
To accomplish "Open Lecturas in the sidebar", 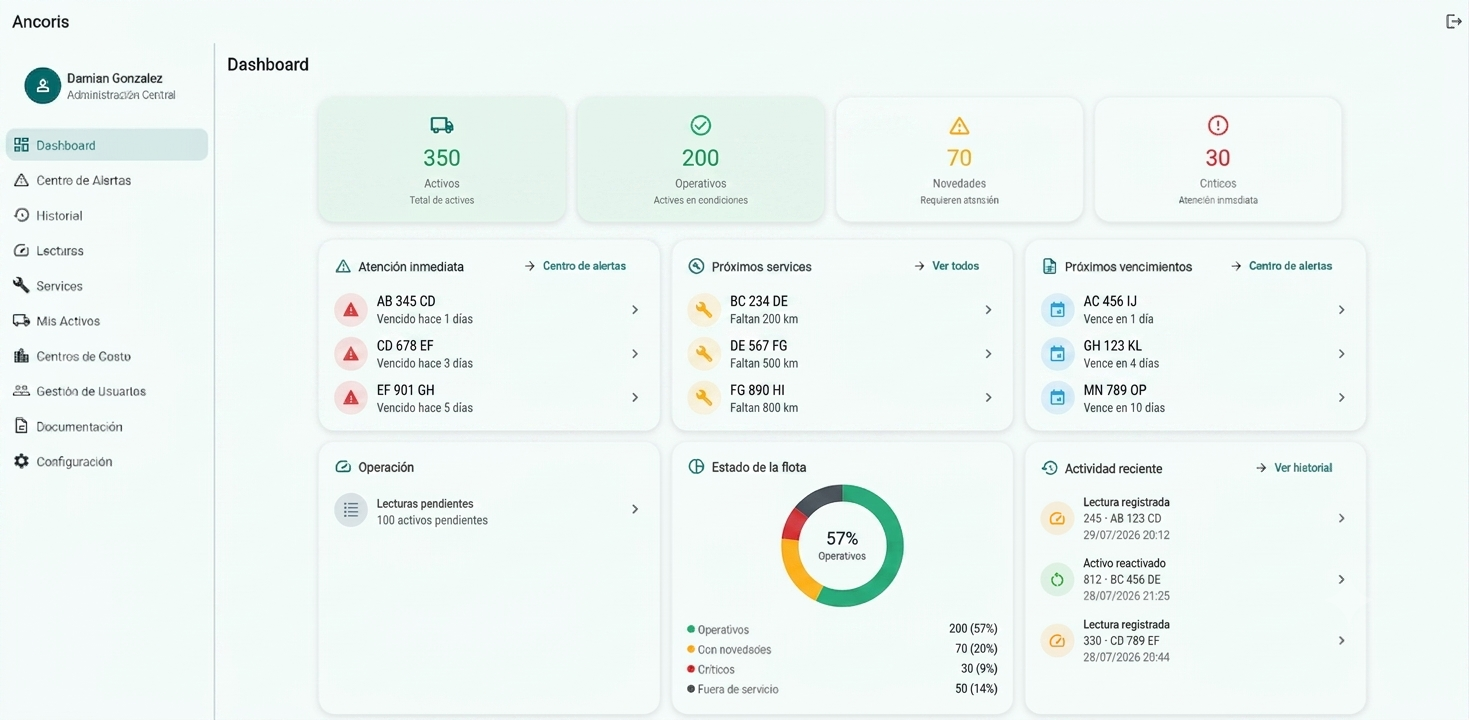I will tap(107, 250).
